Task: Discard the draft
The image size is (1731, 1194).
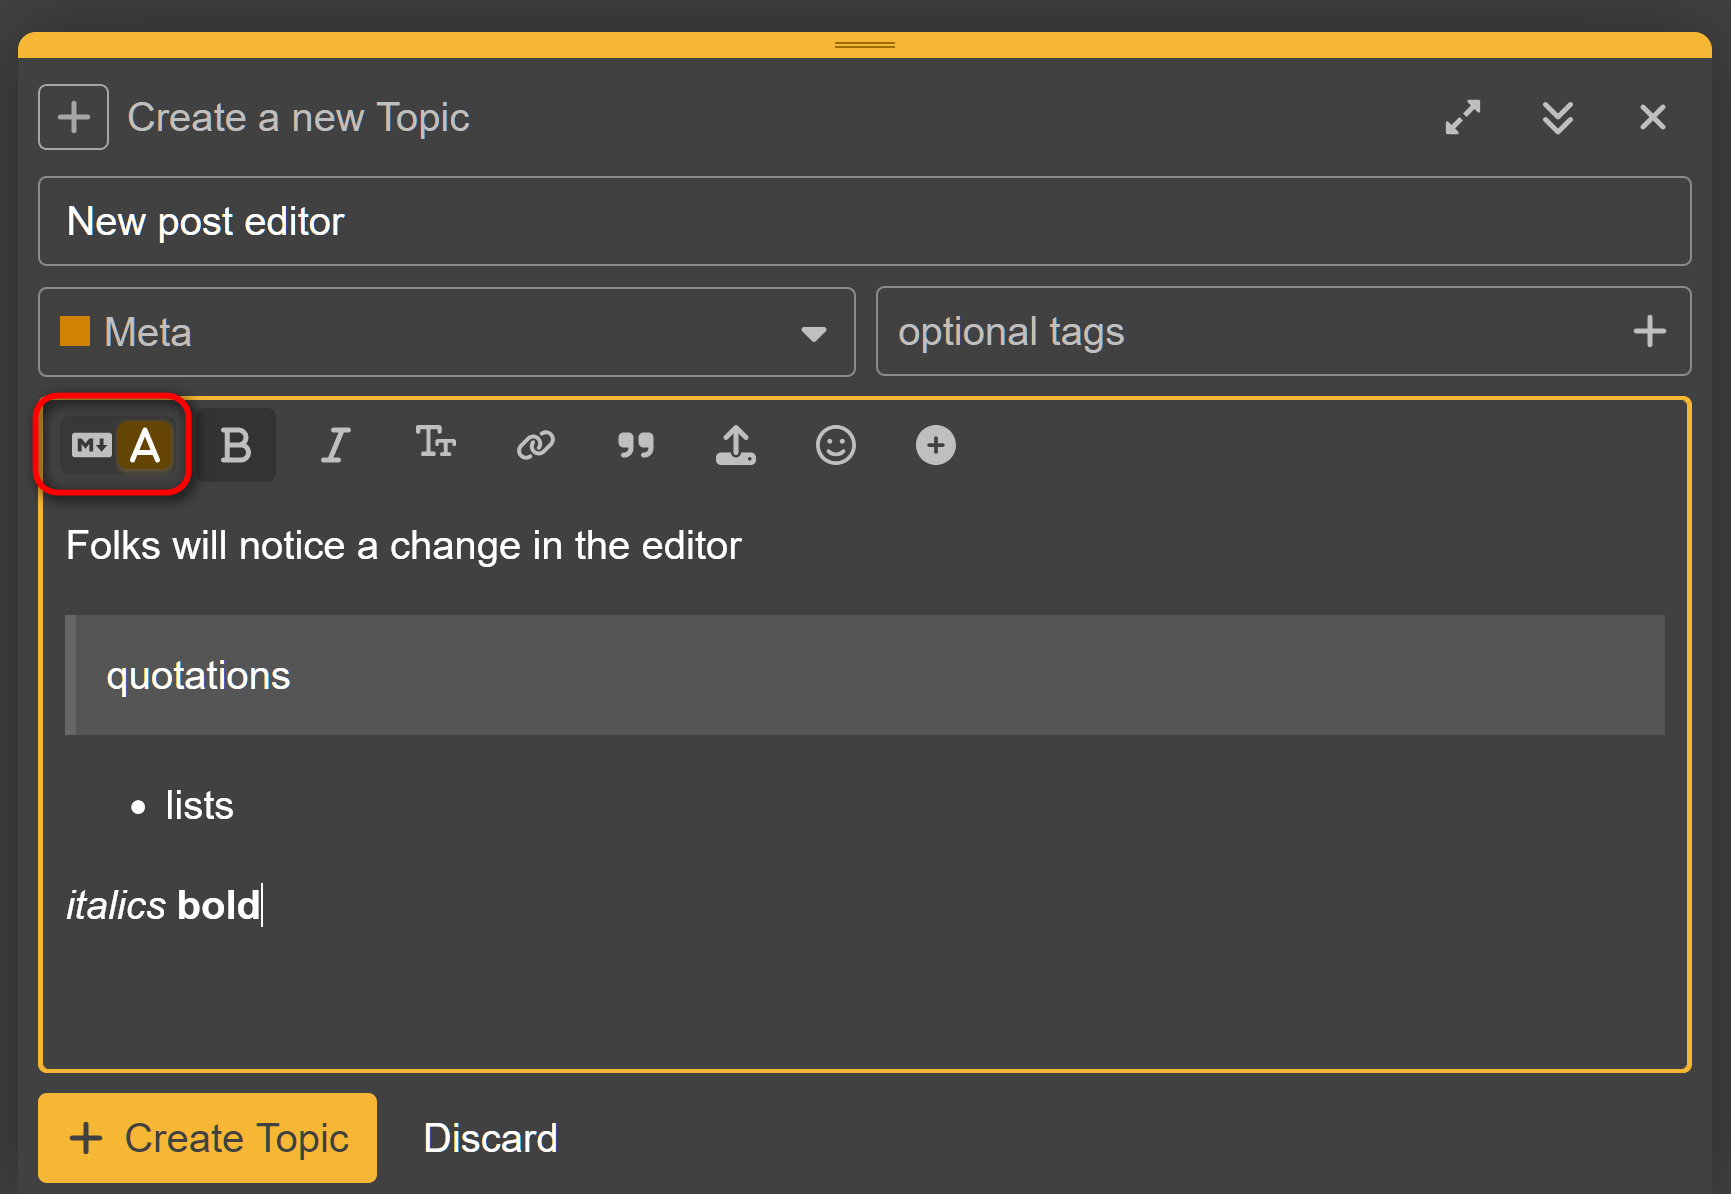Action: [491, 1138]
